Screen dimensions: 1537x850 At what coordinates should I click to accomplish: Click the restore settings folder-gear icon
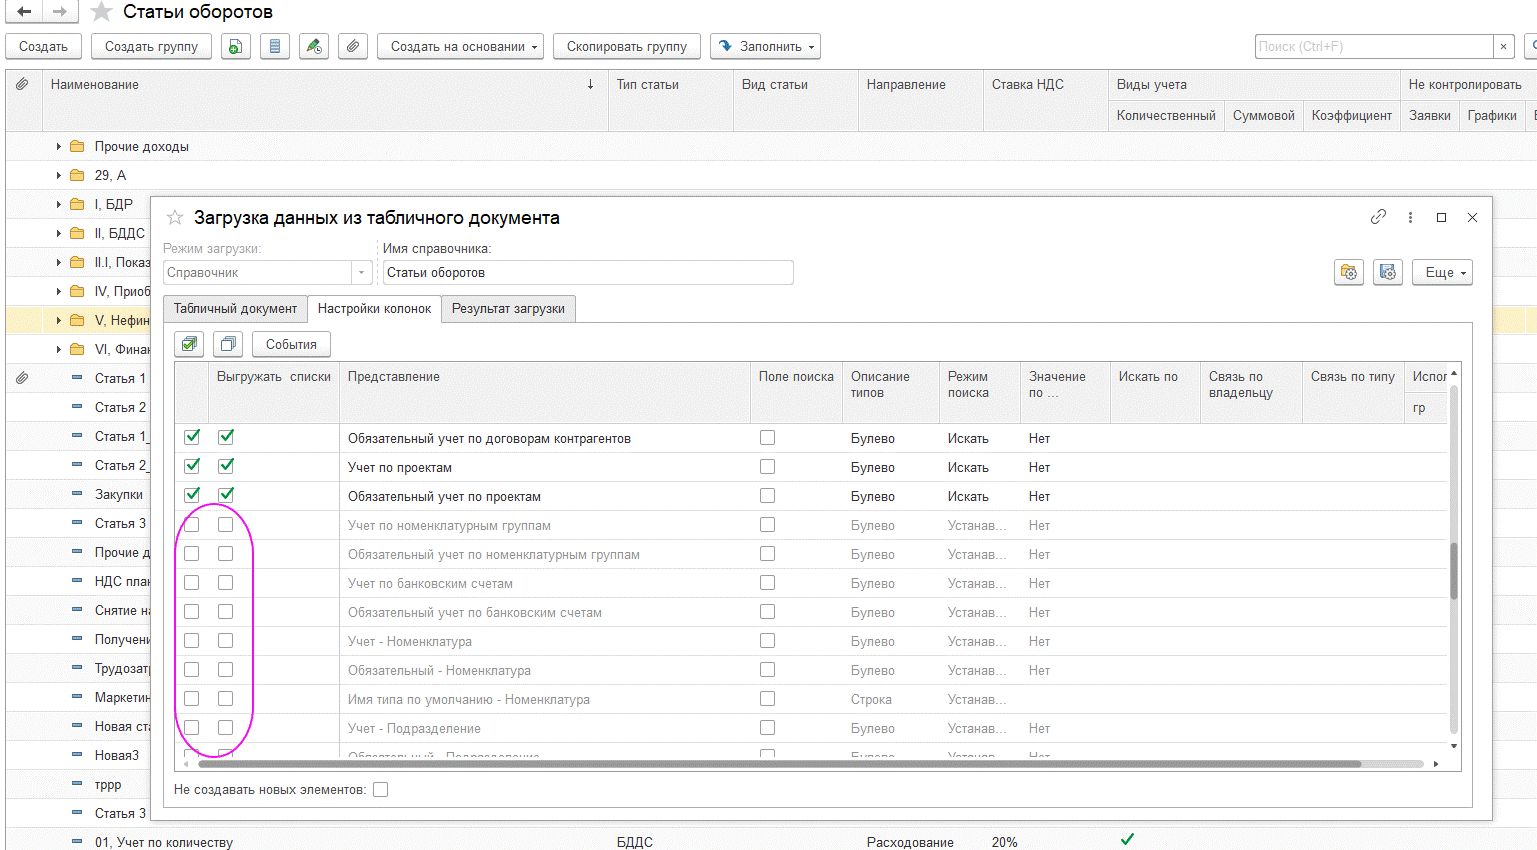tap(1349, 272)
